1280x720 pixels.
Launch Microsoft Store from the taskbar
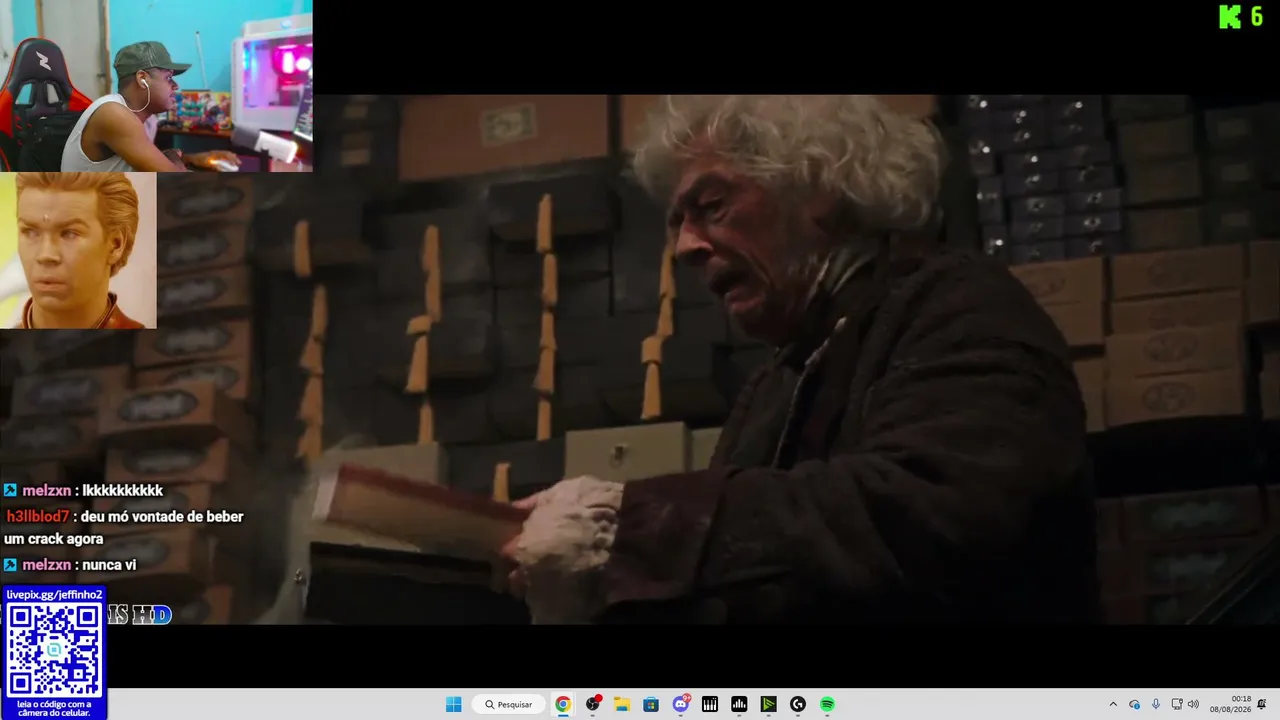point(651,704)
